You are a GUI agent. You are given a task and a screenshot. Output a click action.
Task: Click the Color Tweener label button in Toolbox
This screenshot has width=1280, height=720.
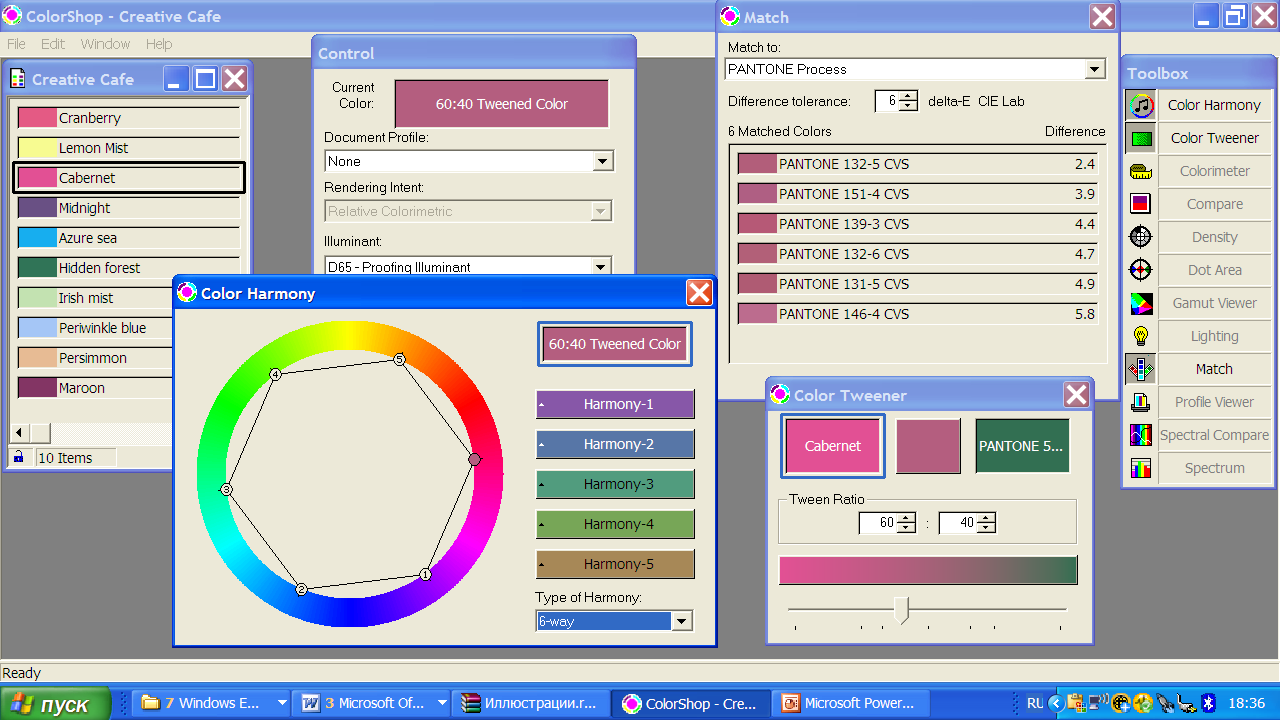[x=1214, y=138]
